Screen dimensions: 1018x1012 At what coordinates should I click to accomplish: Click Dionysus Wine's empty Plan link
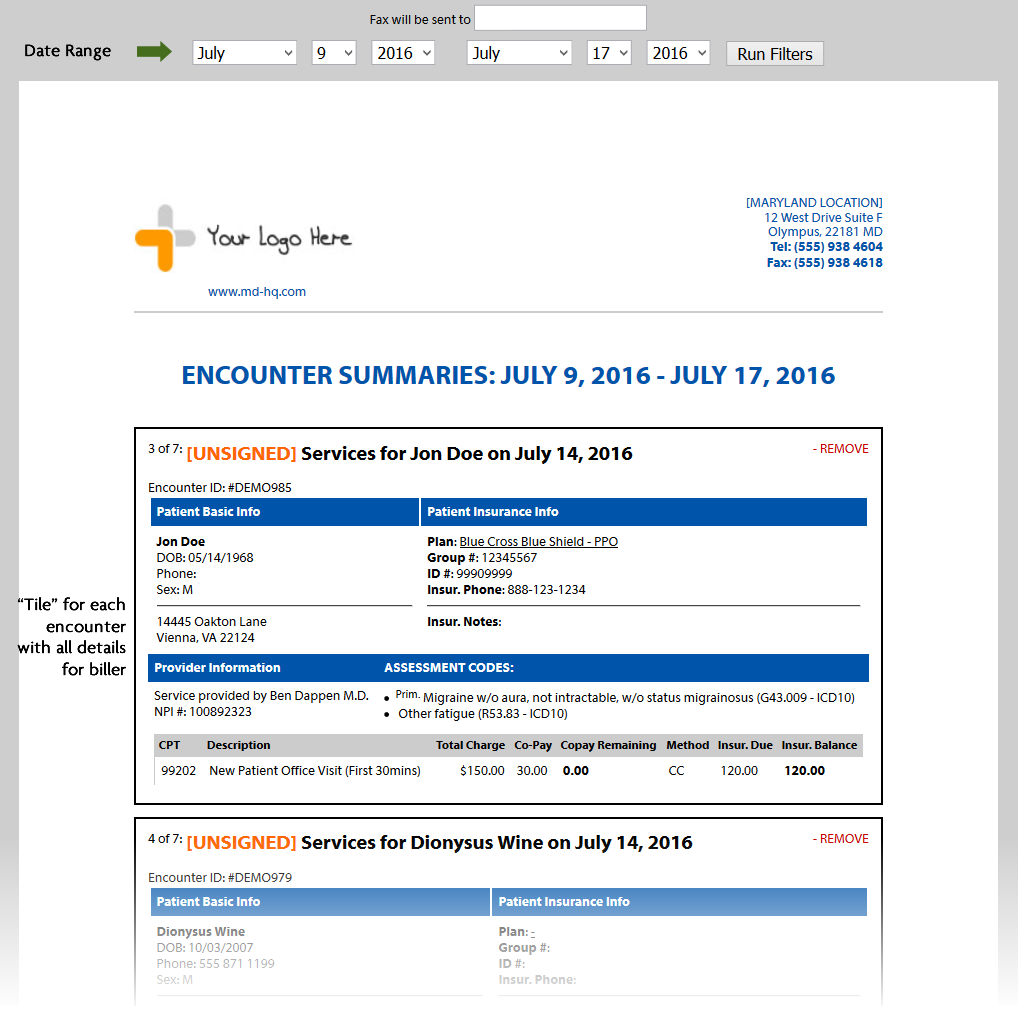point(532,932)
